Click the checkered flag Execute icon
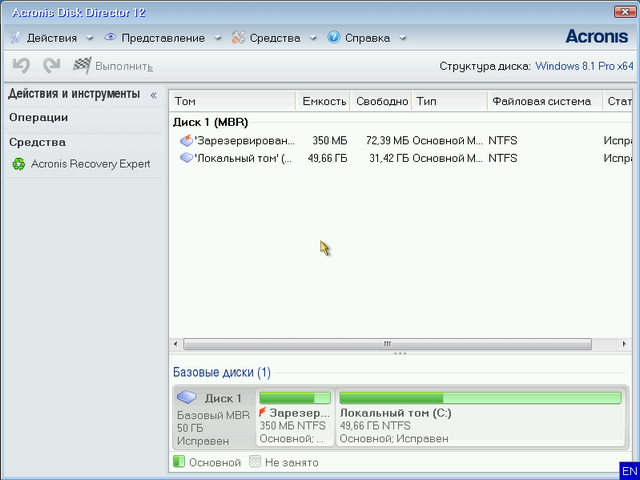 pos(82,65)
